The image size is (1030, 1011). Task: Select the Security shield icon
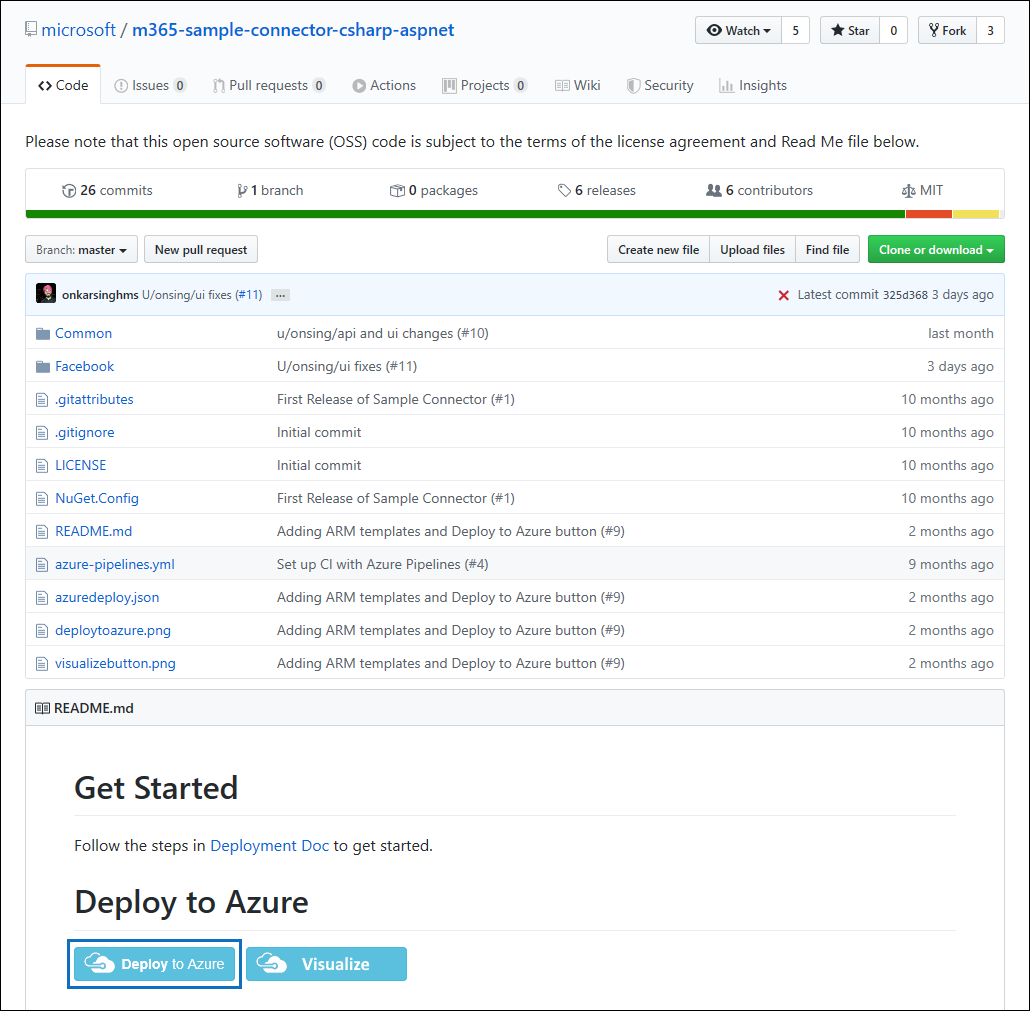point(633,85)
